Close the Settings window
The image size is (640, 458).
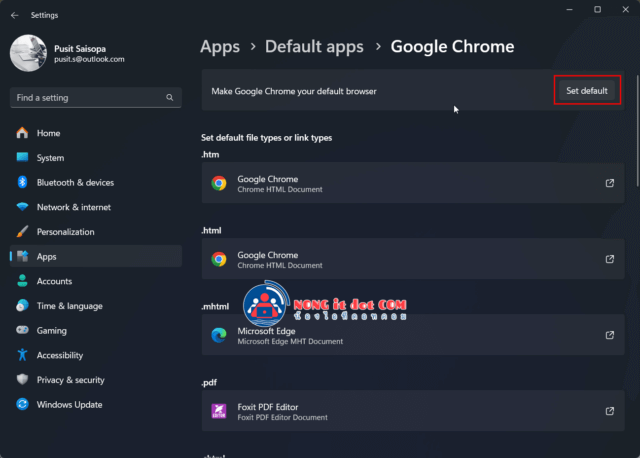[x=625, y=9]
